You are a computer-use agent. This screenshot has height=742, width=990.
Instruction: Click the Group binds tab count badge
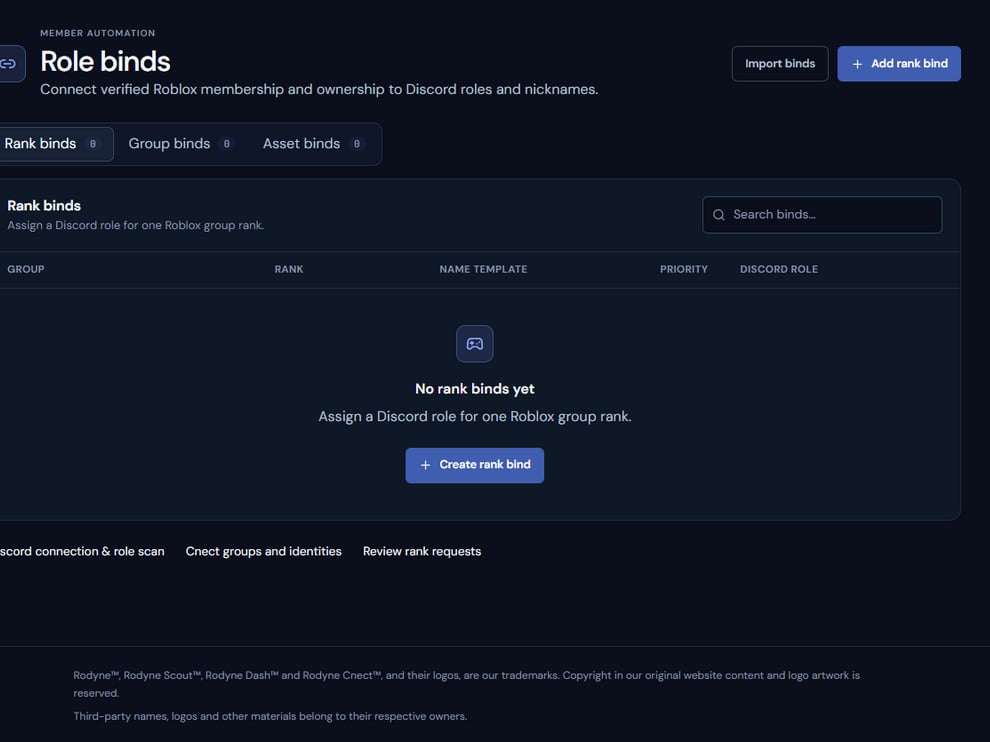point(227,144)
